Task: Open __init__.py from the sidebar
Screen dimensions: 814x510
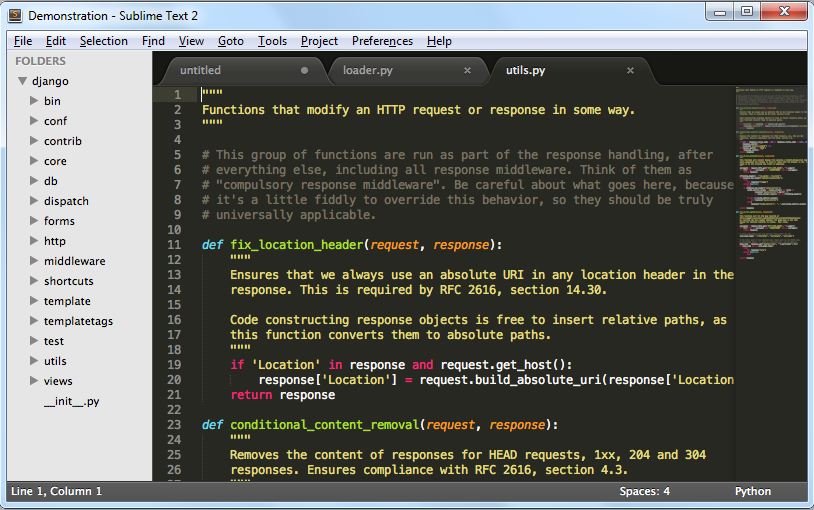Action: point(71,401)
